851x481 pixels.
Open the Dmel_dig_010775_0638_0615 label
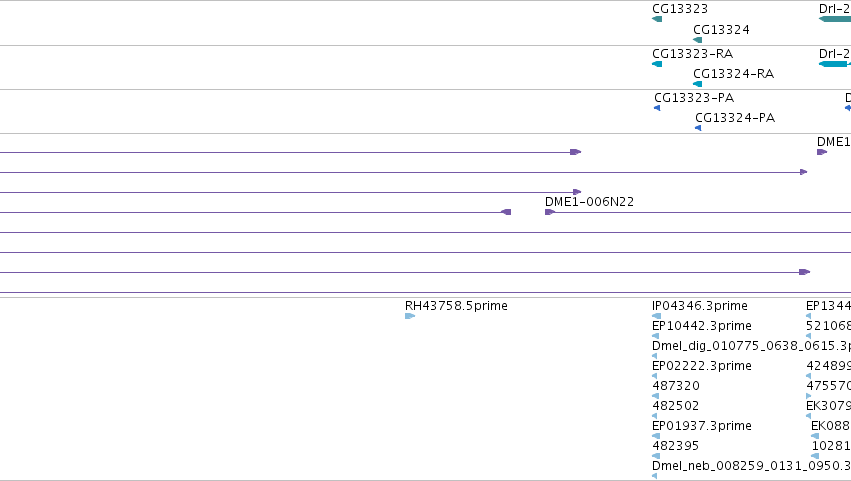(751, 346)
